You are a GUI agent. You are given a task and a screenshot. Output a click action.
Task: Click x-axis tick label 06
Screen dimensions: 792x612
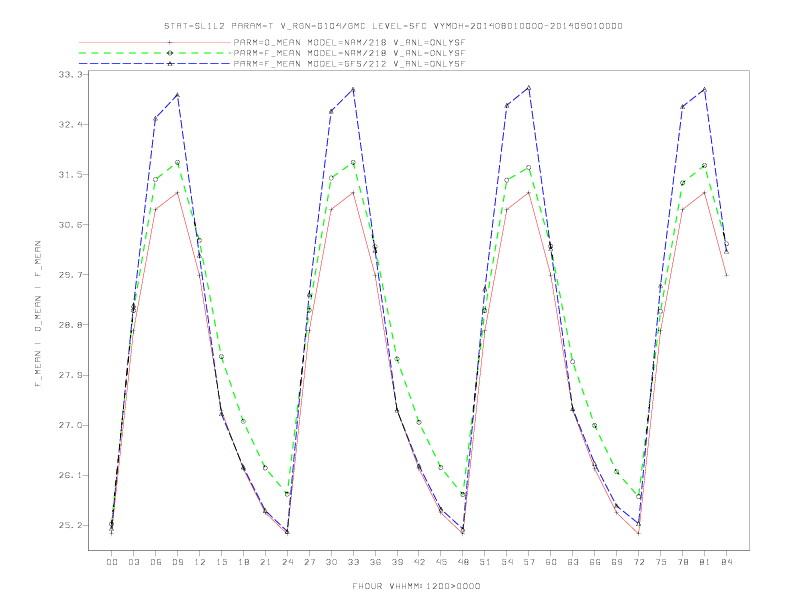click(x=156, y=562)
